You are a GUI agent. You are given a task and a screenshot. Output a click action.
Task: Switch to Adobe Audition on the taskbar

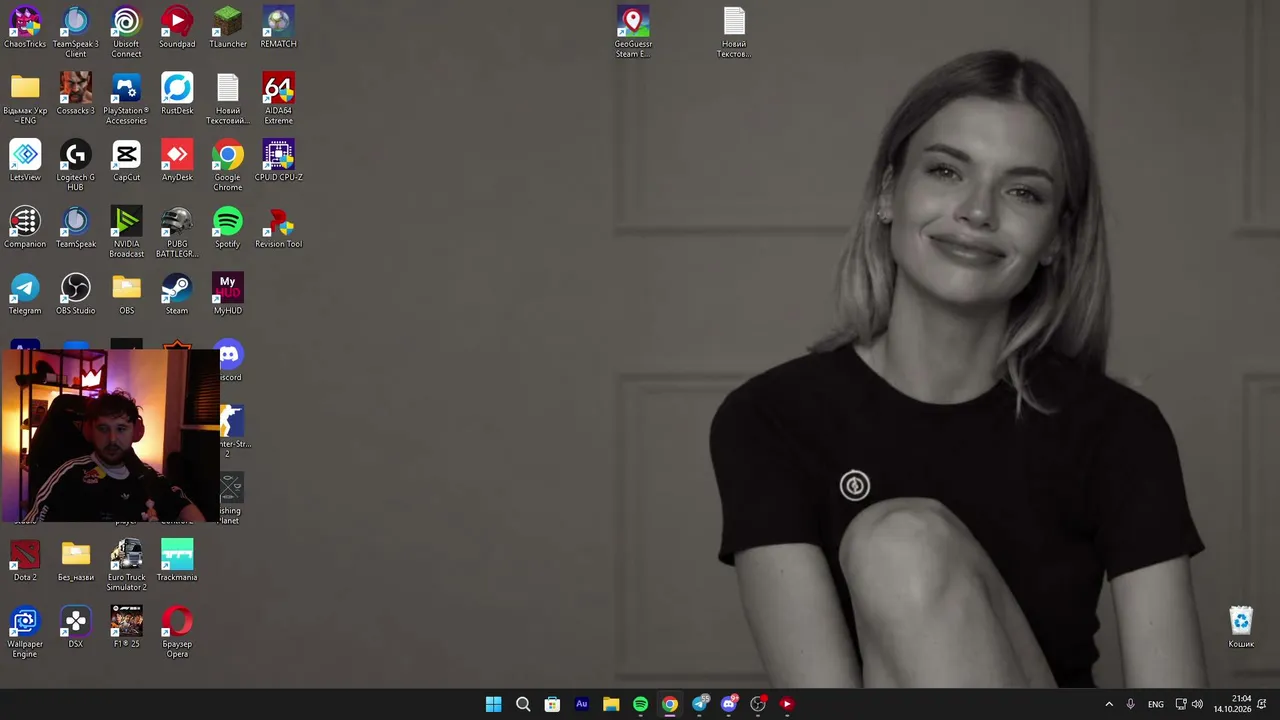coord(581,704)
